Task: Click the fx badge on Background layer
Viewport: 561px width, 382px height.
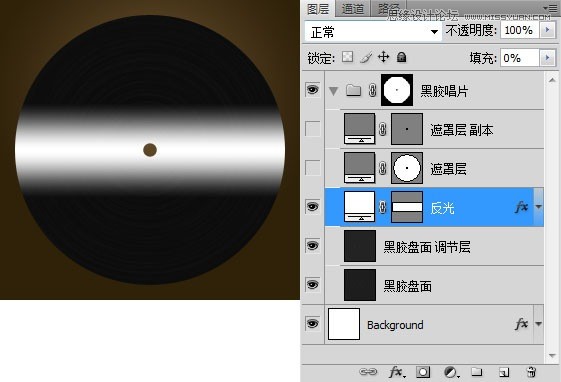Action: pos(522,324)
